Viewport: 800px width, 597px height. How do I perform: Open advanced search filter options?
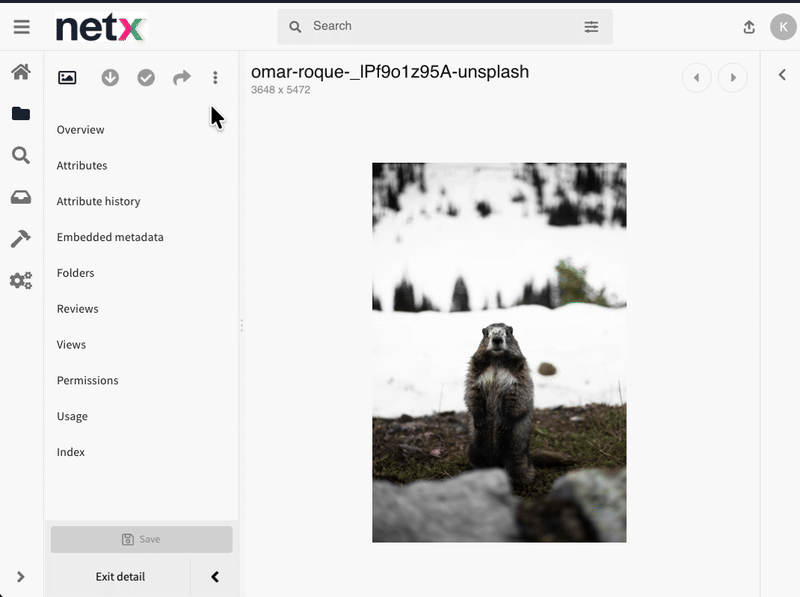591,27
